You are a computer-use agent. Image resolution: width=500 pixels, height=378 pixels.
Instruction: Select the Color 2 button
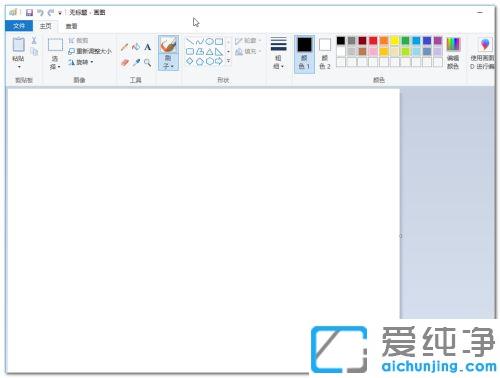coord(325,53)
